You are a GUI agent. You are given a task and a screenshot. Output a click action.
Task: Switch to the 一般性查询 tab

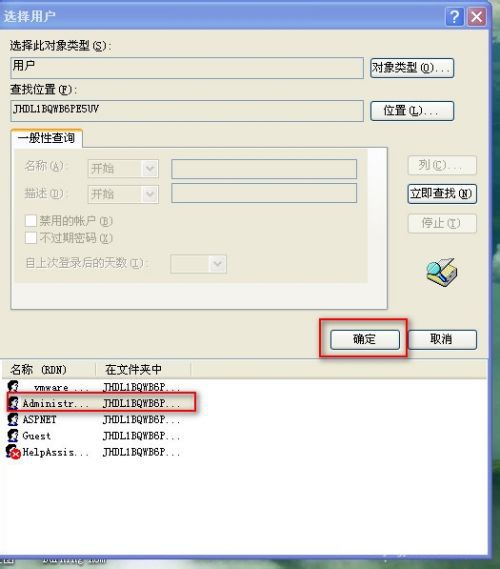pyautogui.click(x=46, y=138)
